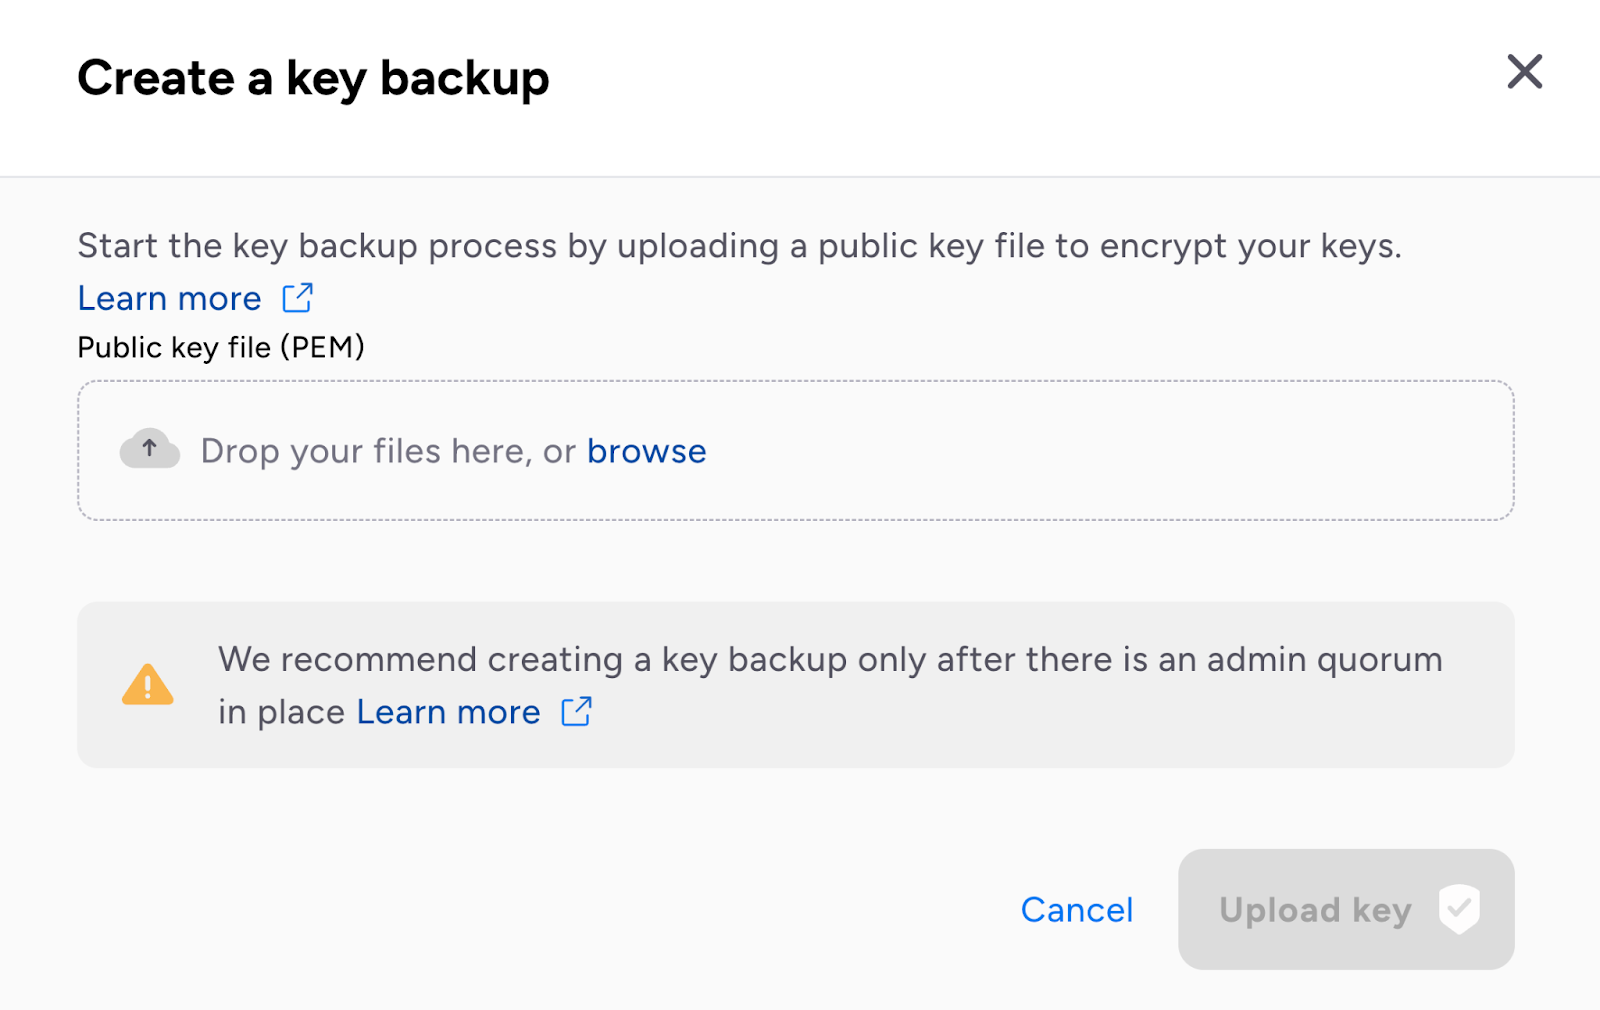Click the 'Start the key backup process' description
1600x1010 pixels.
[740, 246]
